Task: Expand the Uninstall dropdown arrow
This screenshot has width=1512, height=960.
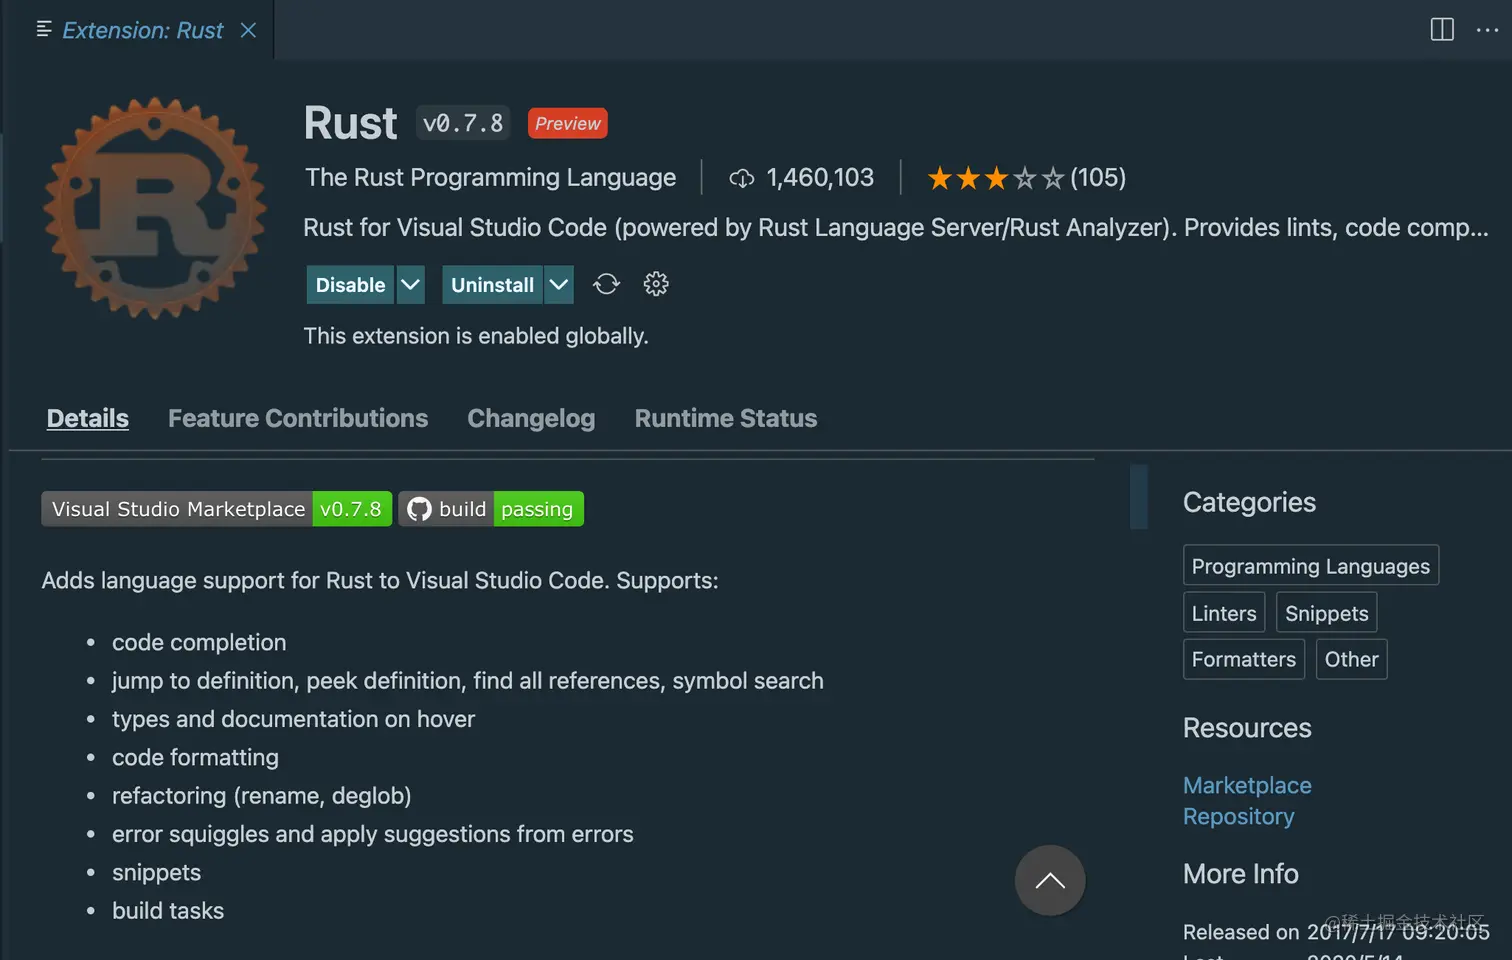Action: 559,285
